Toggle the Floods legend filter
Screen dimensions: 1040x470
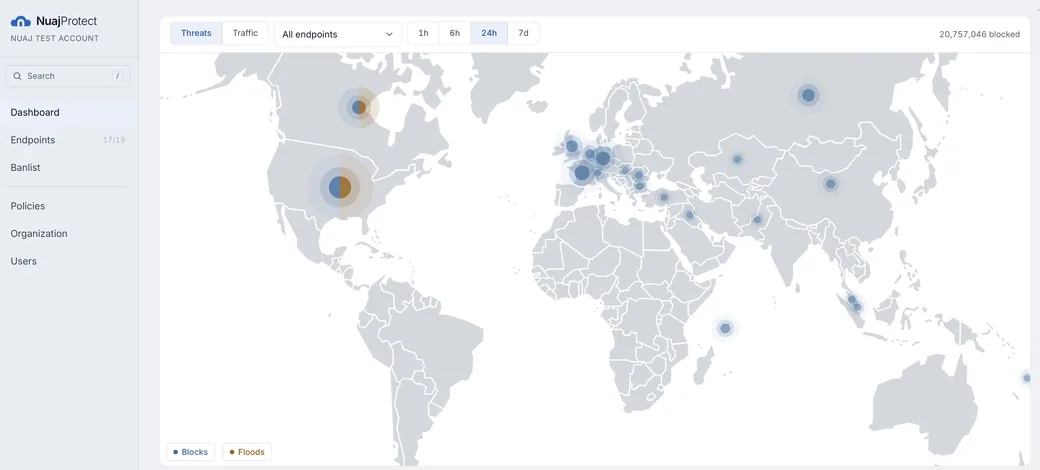coord(247,452)
